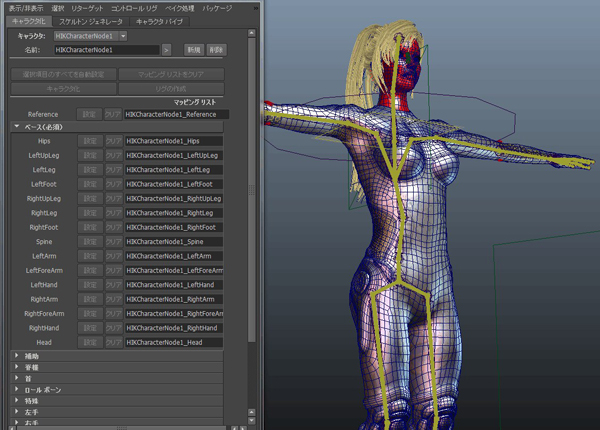600x430 pixels.
Task: Click the arrow button beside the name field
Action: (x=166, y=48)
